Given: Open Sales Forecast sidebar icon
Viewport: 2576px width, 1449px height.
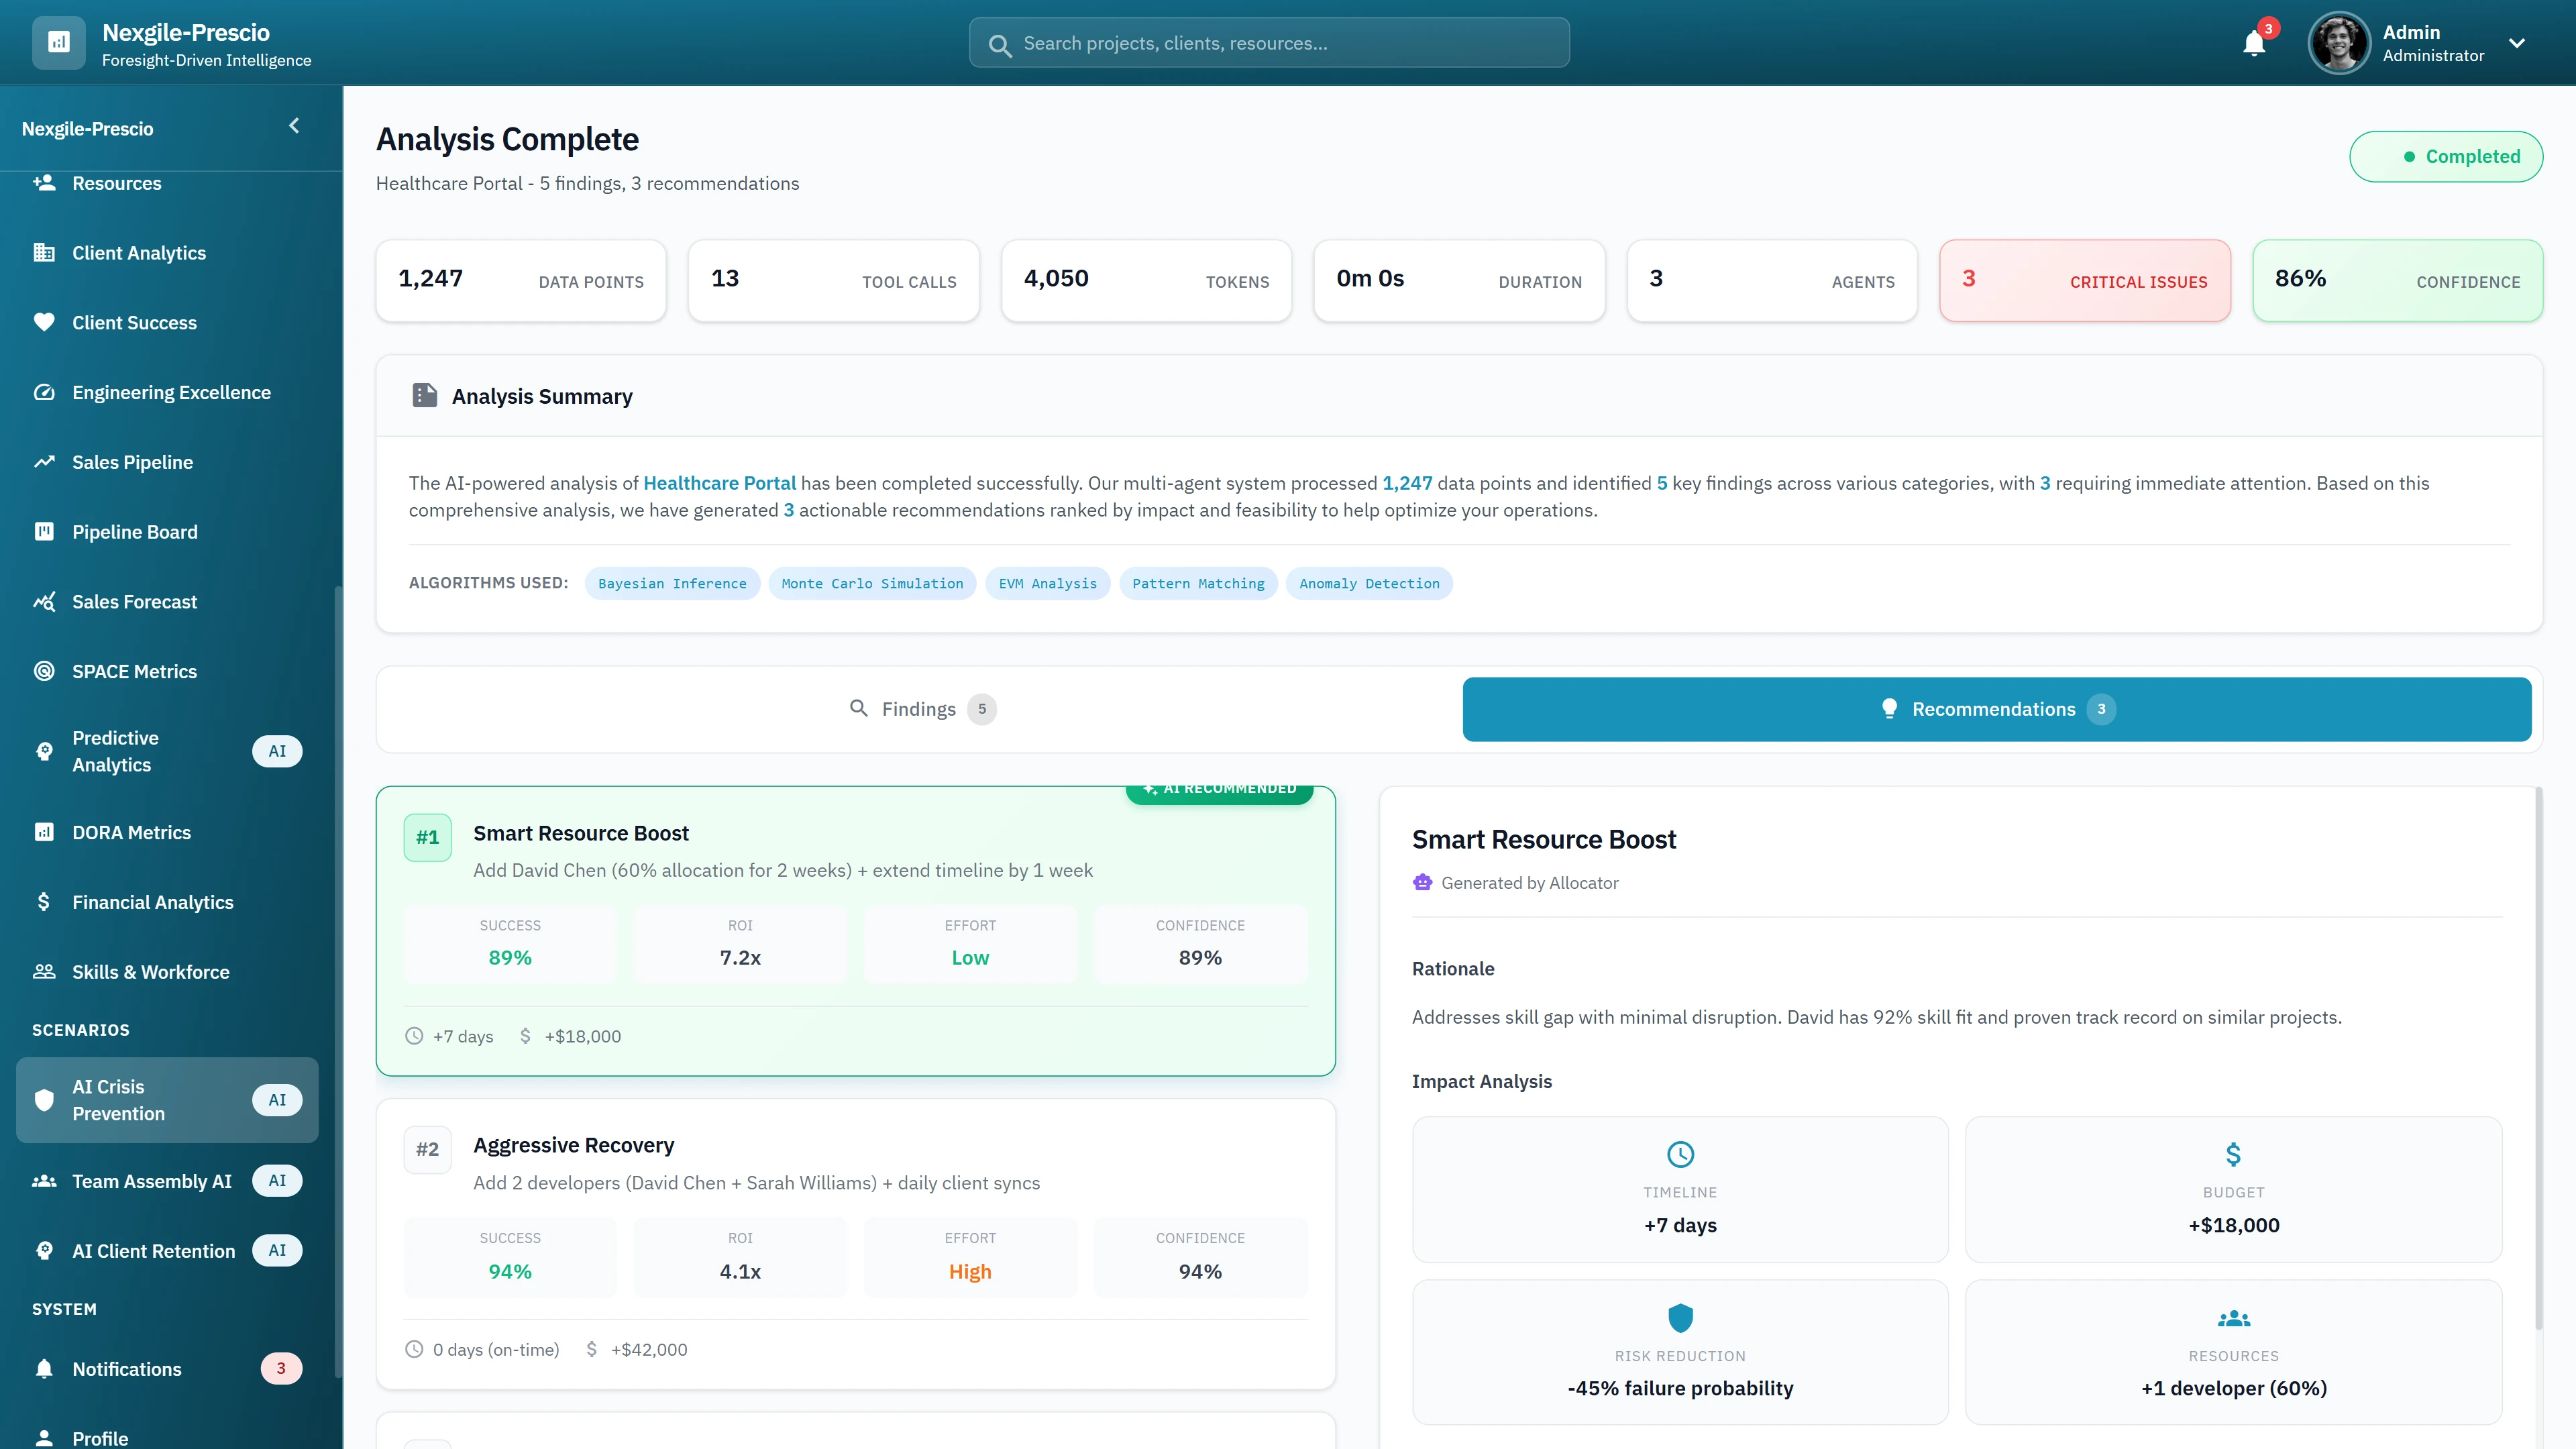Looking at the screenshot, I should [44, 601].
